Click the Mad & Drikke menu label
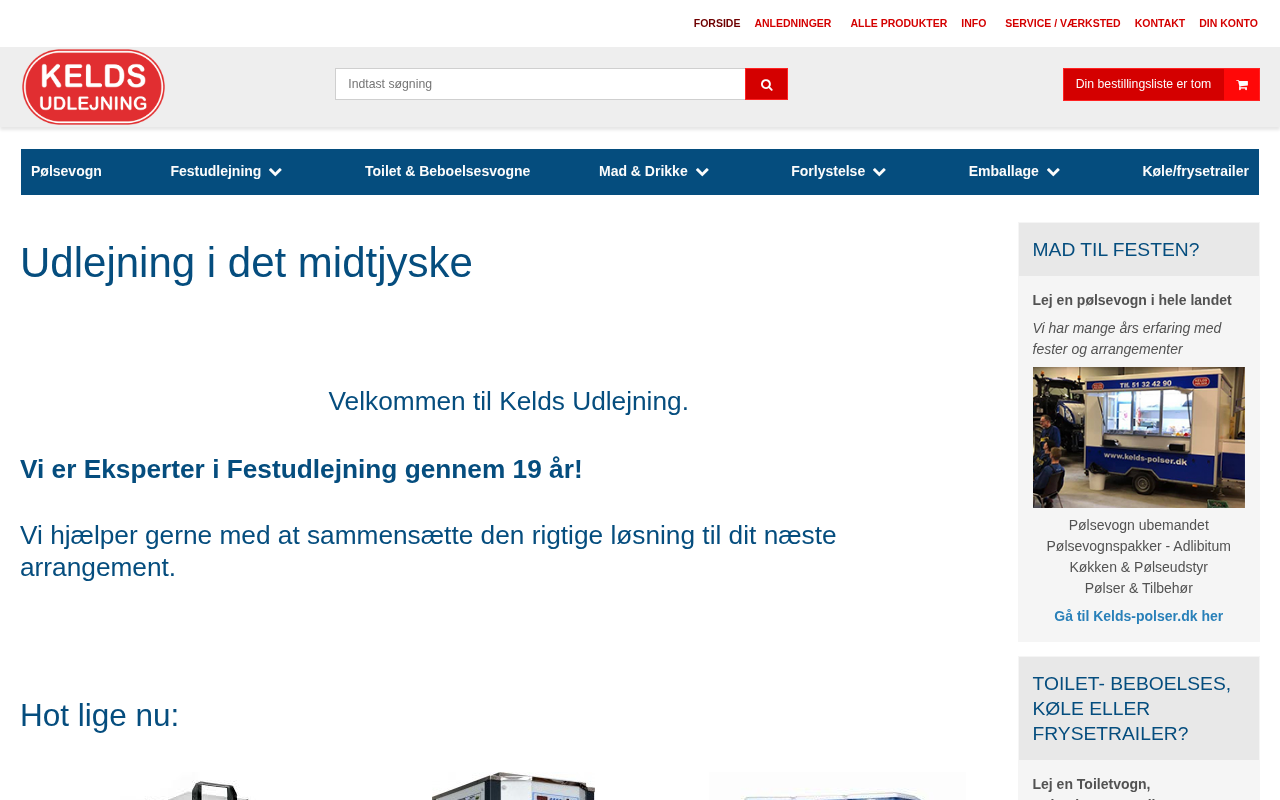The image size is (1280, 800). [643, 171]
